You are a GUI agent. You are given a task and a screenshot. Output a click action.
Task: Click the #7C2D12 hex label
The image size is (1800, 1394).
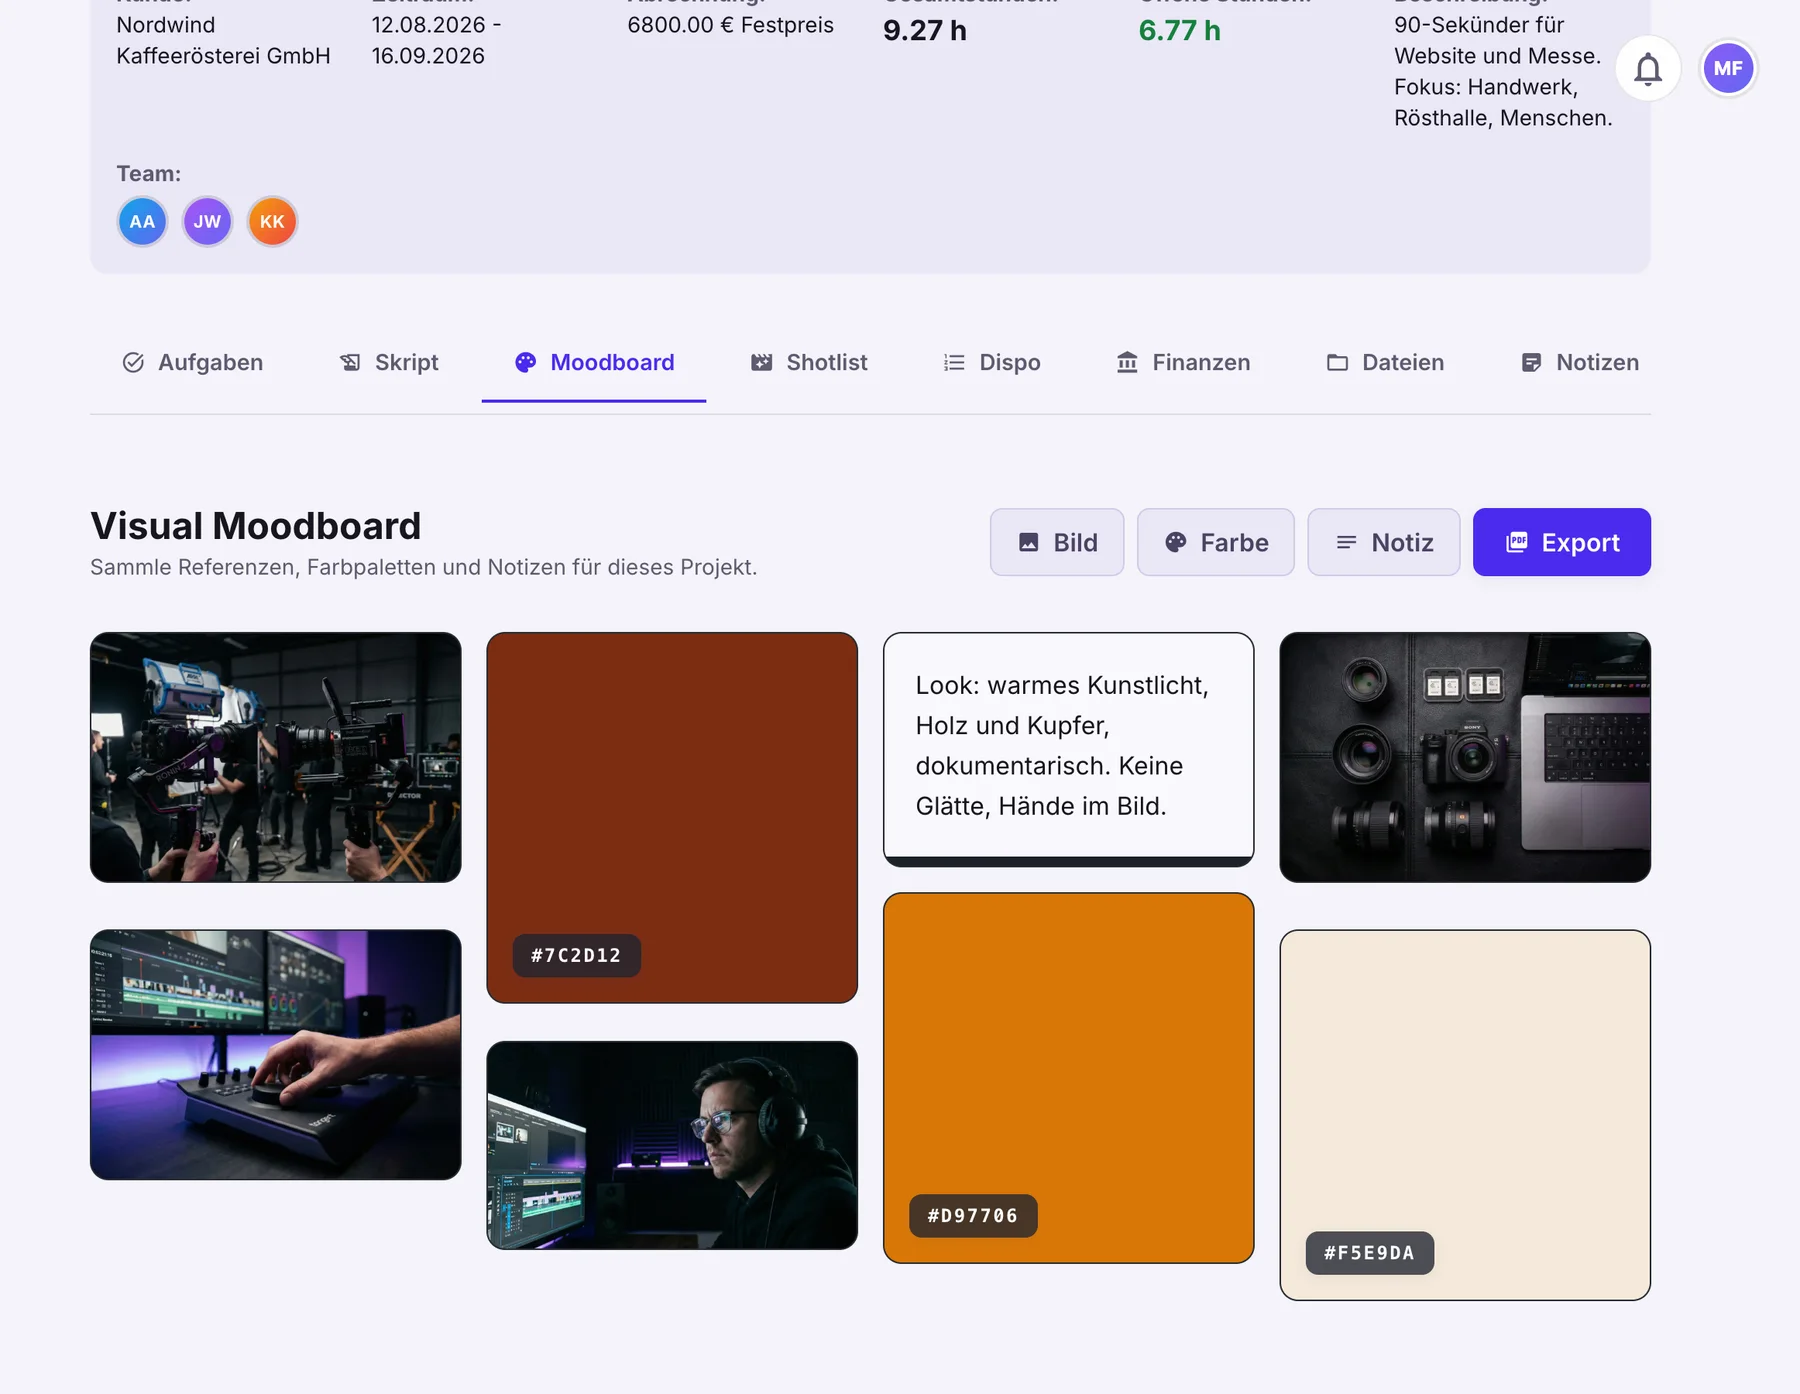pos(576,955)
